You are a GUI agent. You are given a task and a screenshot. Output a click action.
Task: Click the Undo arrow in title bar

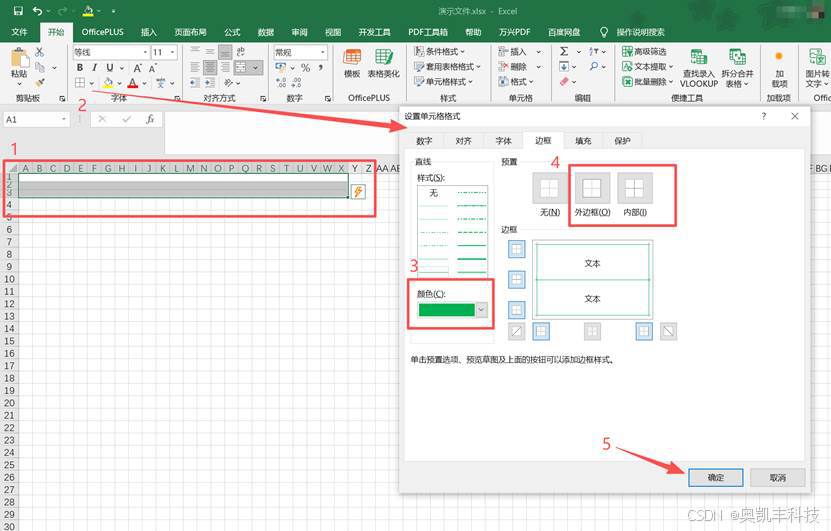tap(37, 11)
